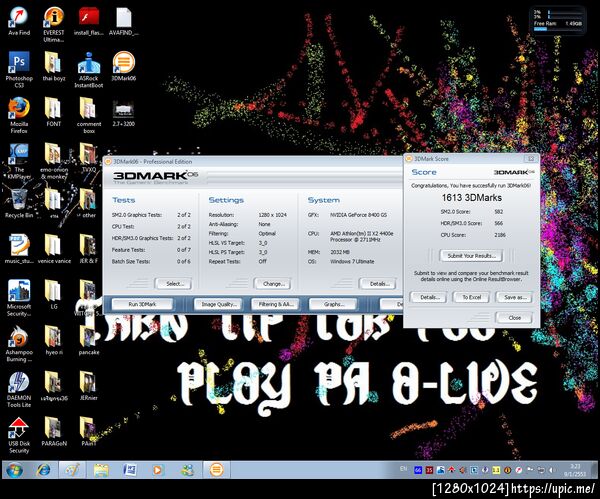
Task: Open the ASRock InstantBoot shortcut
Action: click(89, 69)
